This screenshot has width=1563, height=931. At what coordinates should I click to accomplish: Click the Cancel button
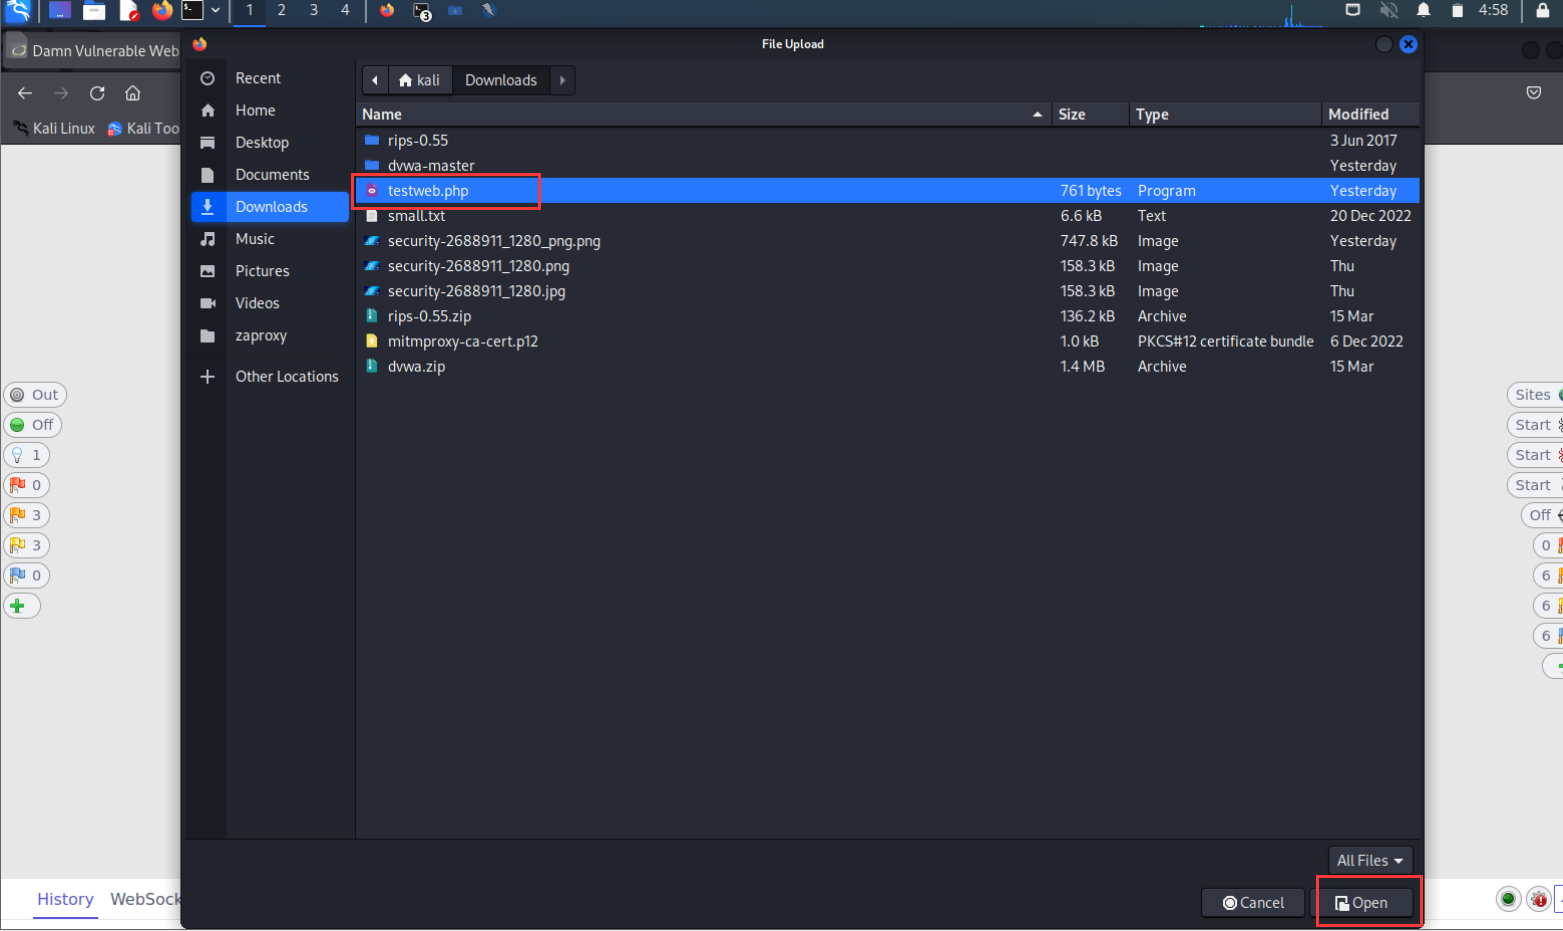coord(1253,902)
